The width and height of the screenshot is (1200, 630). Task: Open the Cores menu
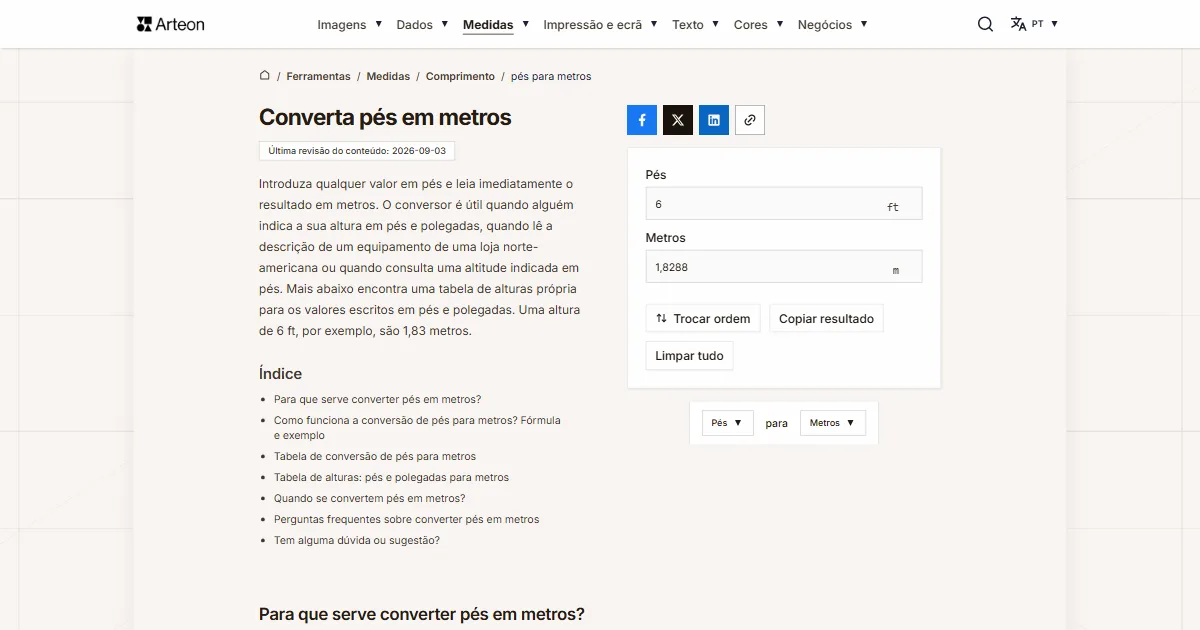[751, 25]
